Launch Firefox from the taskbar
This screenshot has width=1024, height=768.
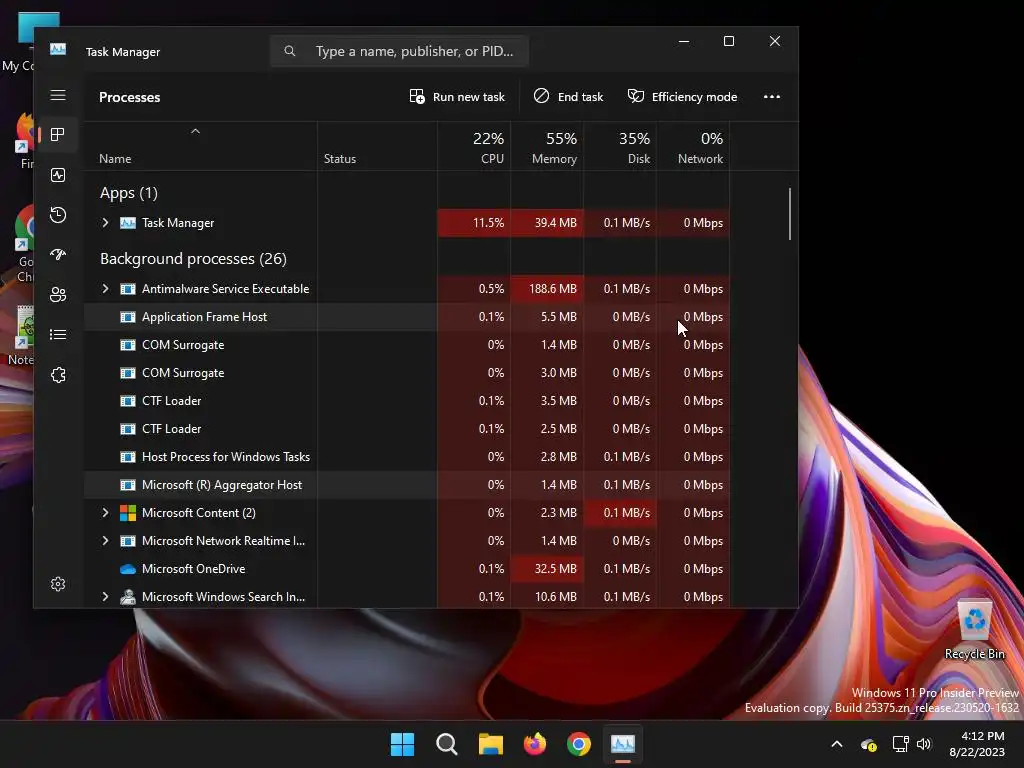(x=535, y=744)
